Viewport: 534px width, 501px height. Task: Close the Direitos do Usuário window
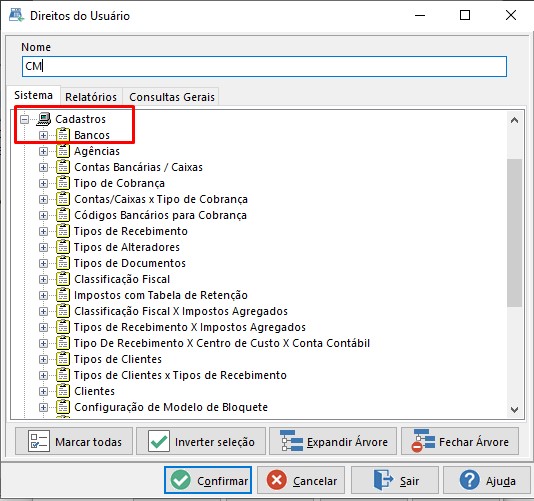pos(511,15)
